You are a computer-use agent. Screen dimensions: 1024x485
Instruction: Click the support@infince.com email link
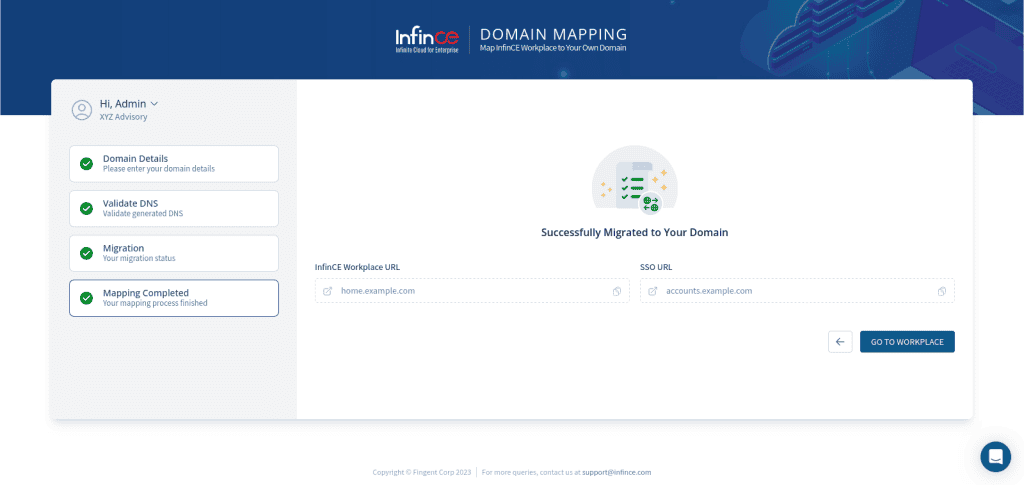tap(616, 472)
